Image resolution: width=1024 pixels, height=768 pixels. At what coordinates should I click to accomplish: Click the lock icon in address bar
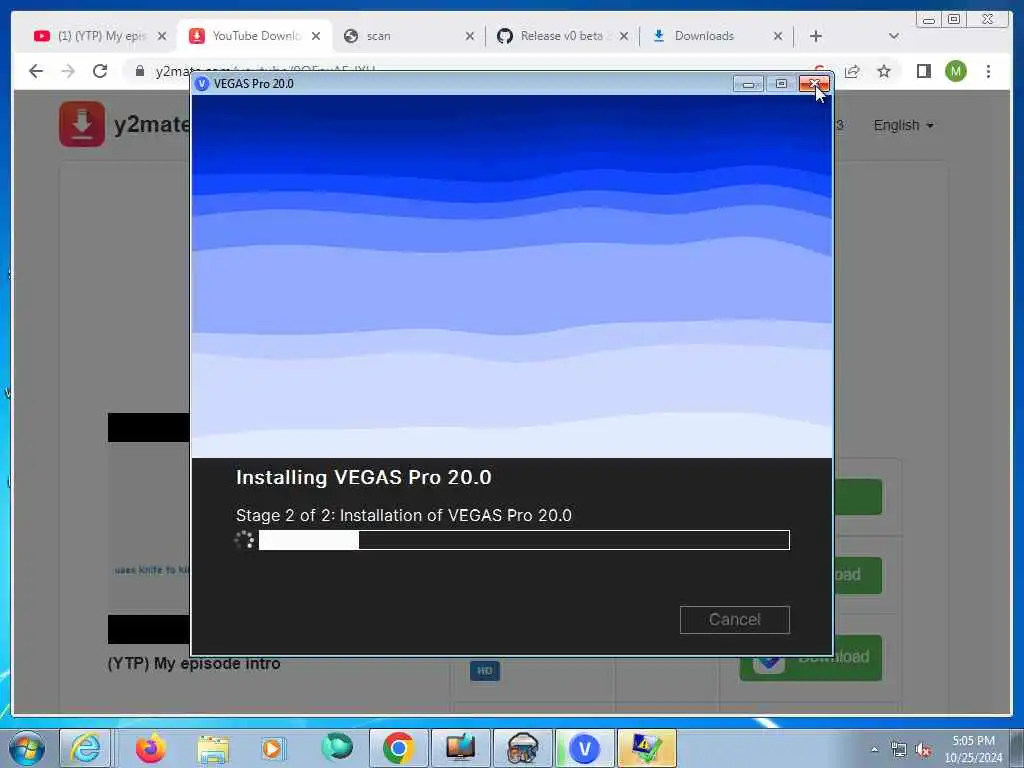tap(139, 71)
